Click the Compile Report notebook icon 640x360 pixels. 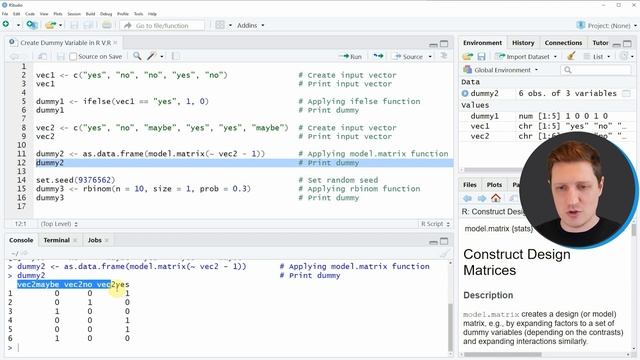coord(176,56)
